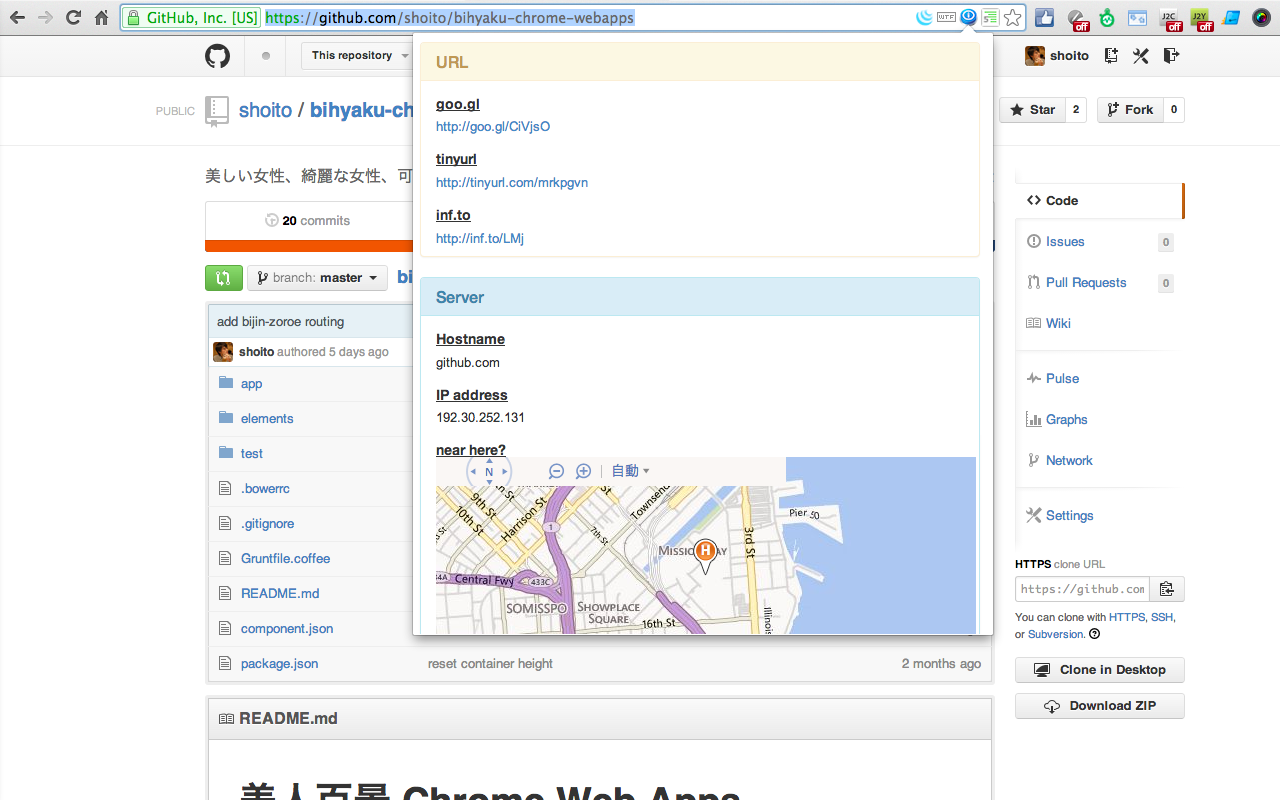Image resolution: width=1280 pixels, height=800 pixels.
Task: Toggle the grey pencil extension marked off
Action: click(1078, 19)
